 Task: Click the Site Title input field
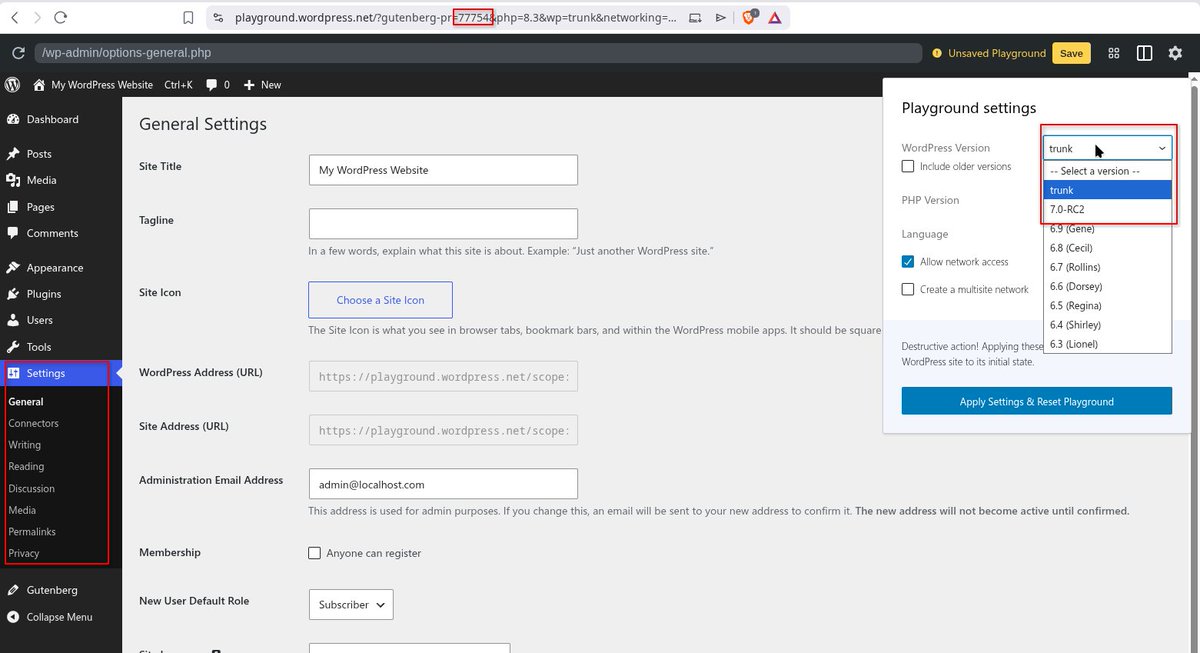tap(443, 170)
